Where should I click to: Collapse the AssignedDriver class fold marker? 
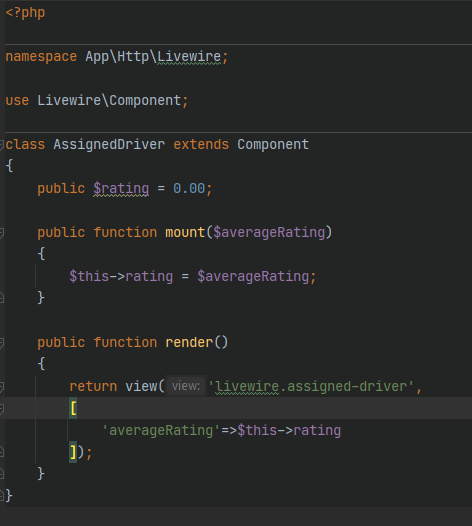[1, 145]
